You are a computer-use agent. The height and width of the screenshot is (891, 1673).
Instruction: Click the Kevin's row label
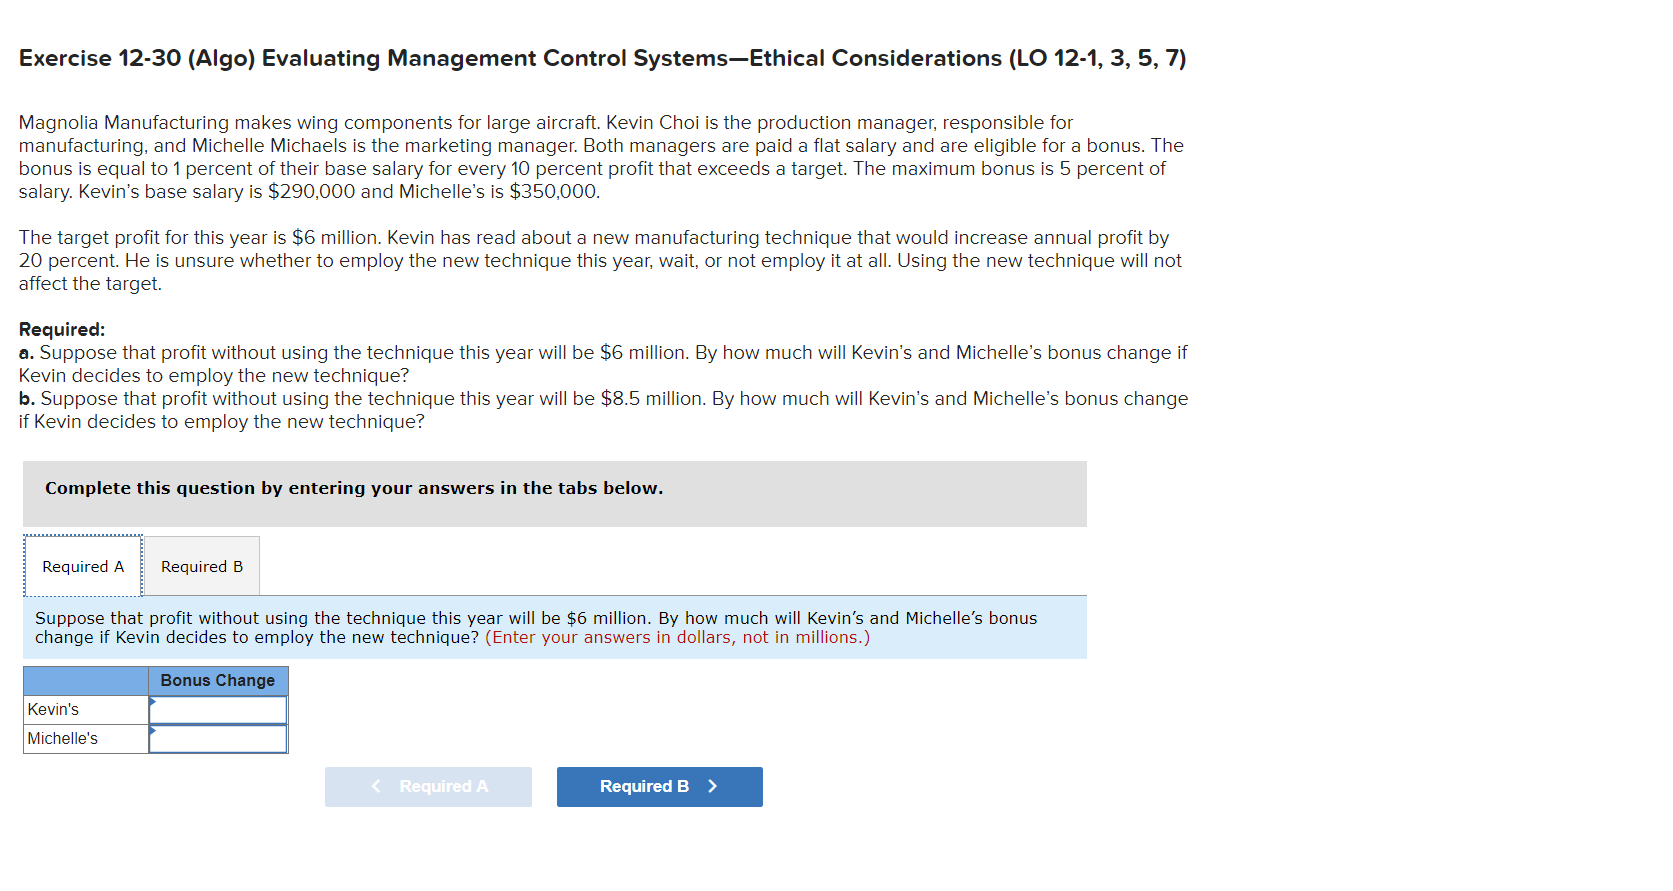pos(54,709)
